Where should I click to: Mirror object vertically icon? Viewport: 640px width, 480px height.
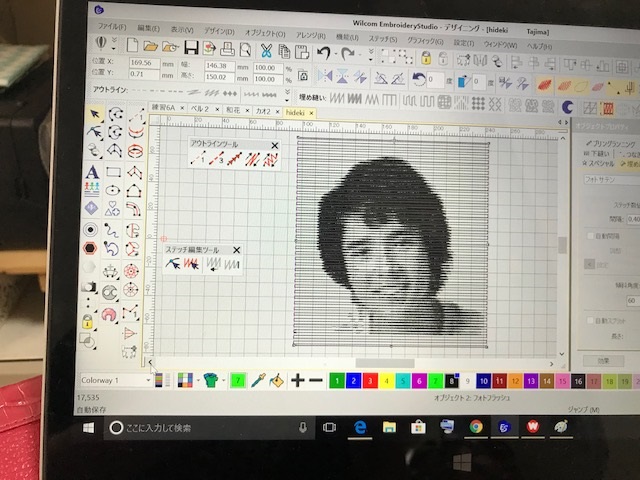tap(342, 77)
